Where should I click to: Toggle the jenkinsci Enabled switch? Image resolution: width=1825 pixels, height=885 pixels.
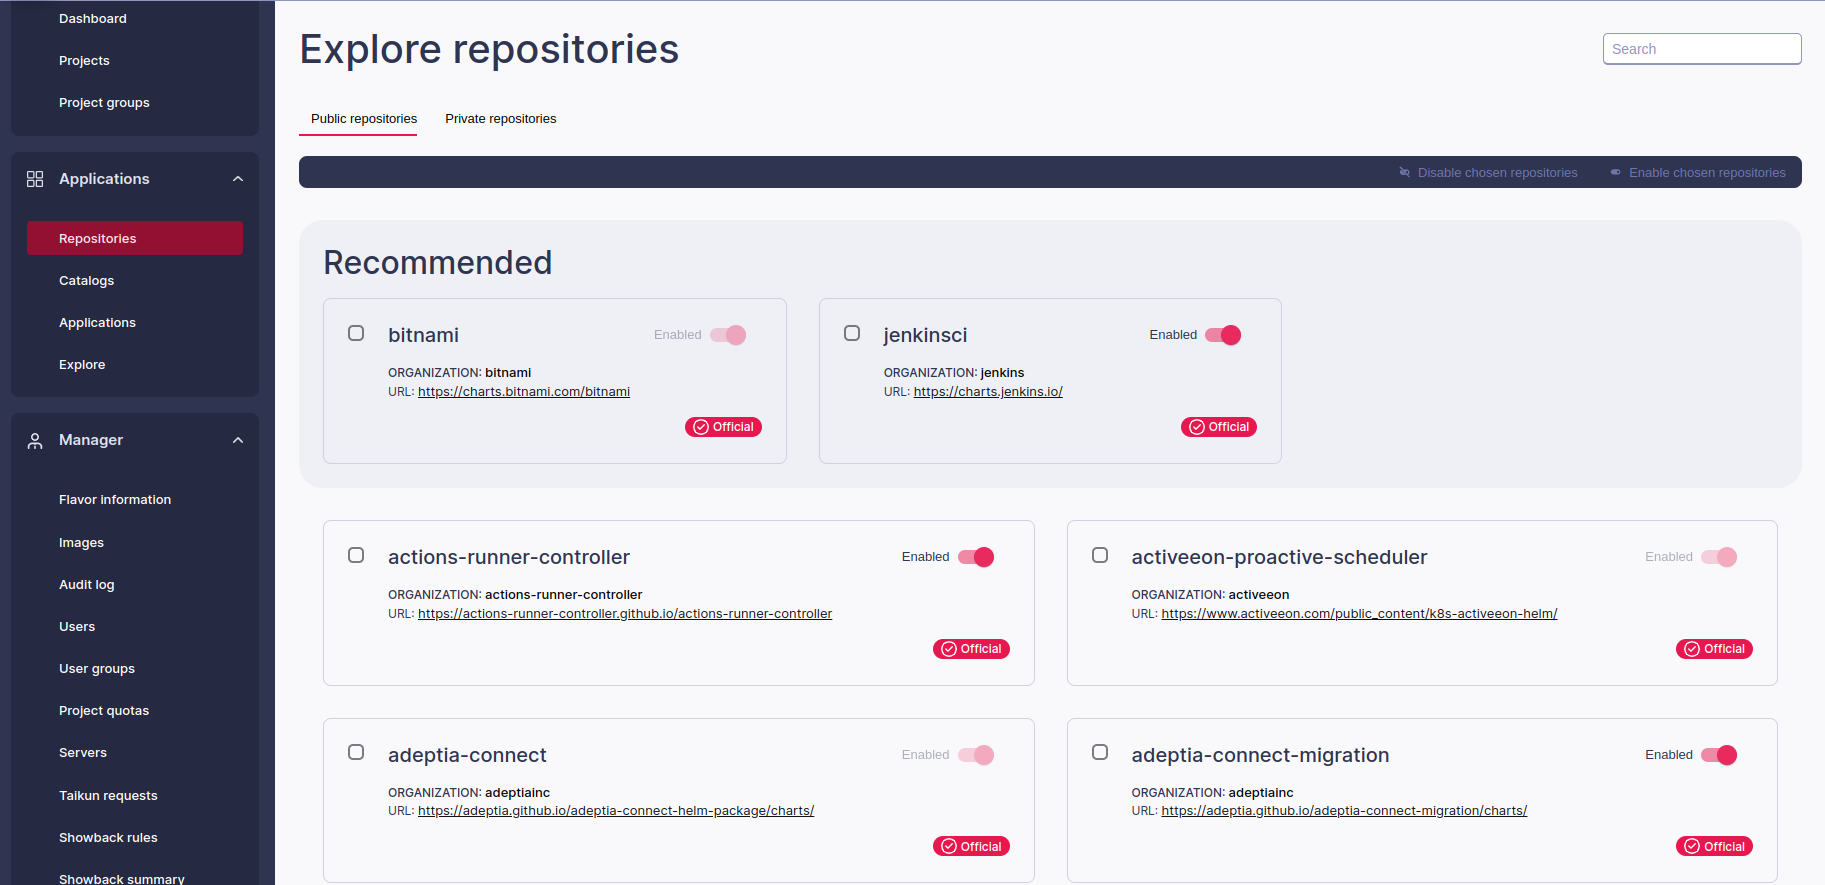tap(1223, 335)
